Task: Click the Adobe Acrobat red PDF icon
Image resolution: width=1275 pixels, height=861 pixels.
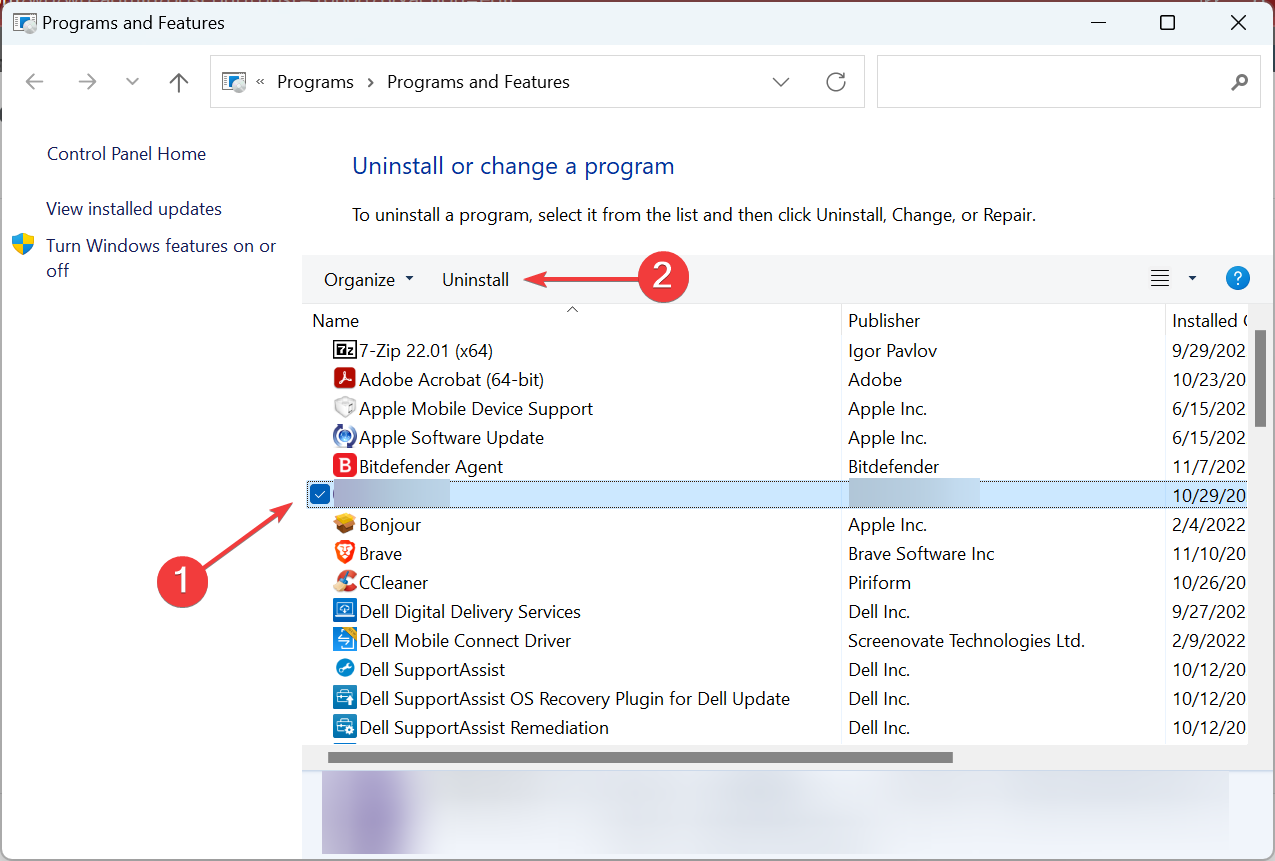Action: pyautogui.click(x=345, y=379)
